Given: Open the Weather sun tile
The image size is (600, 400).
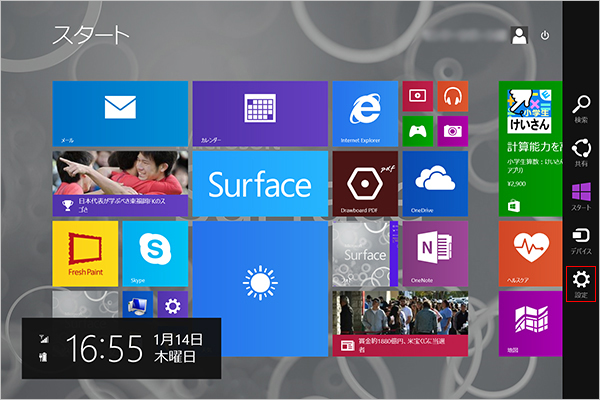Looking at the screenshot, I should pyautogui.click(x=260, y=289).
